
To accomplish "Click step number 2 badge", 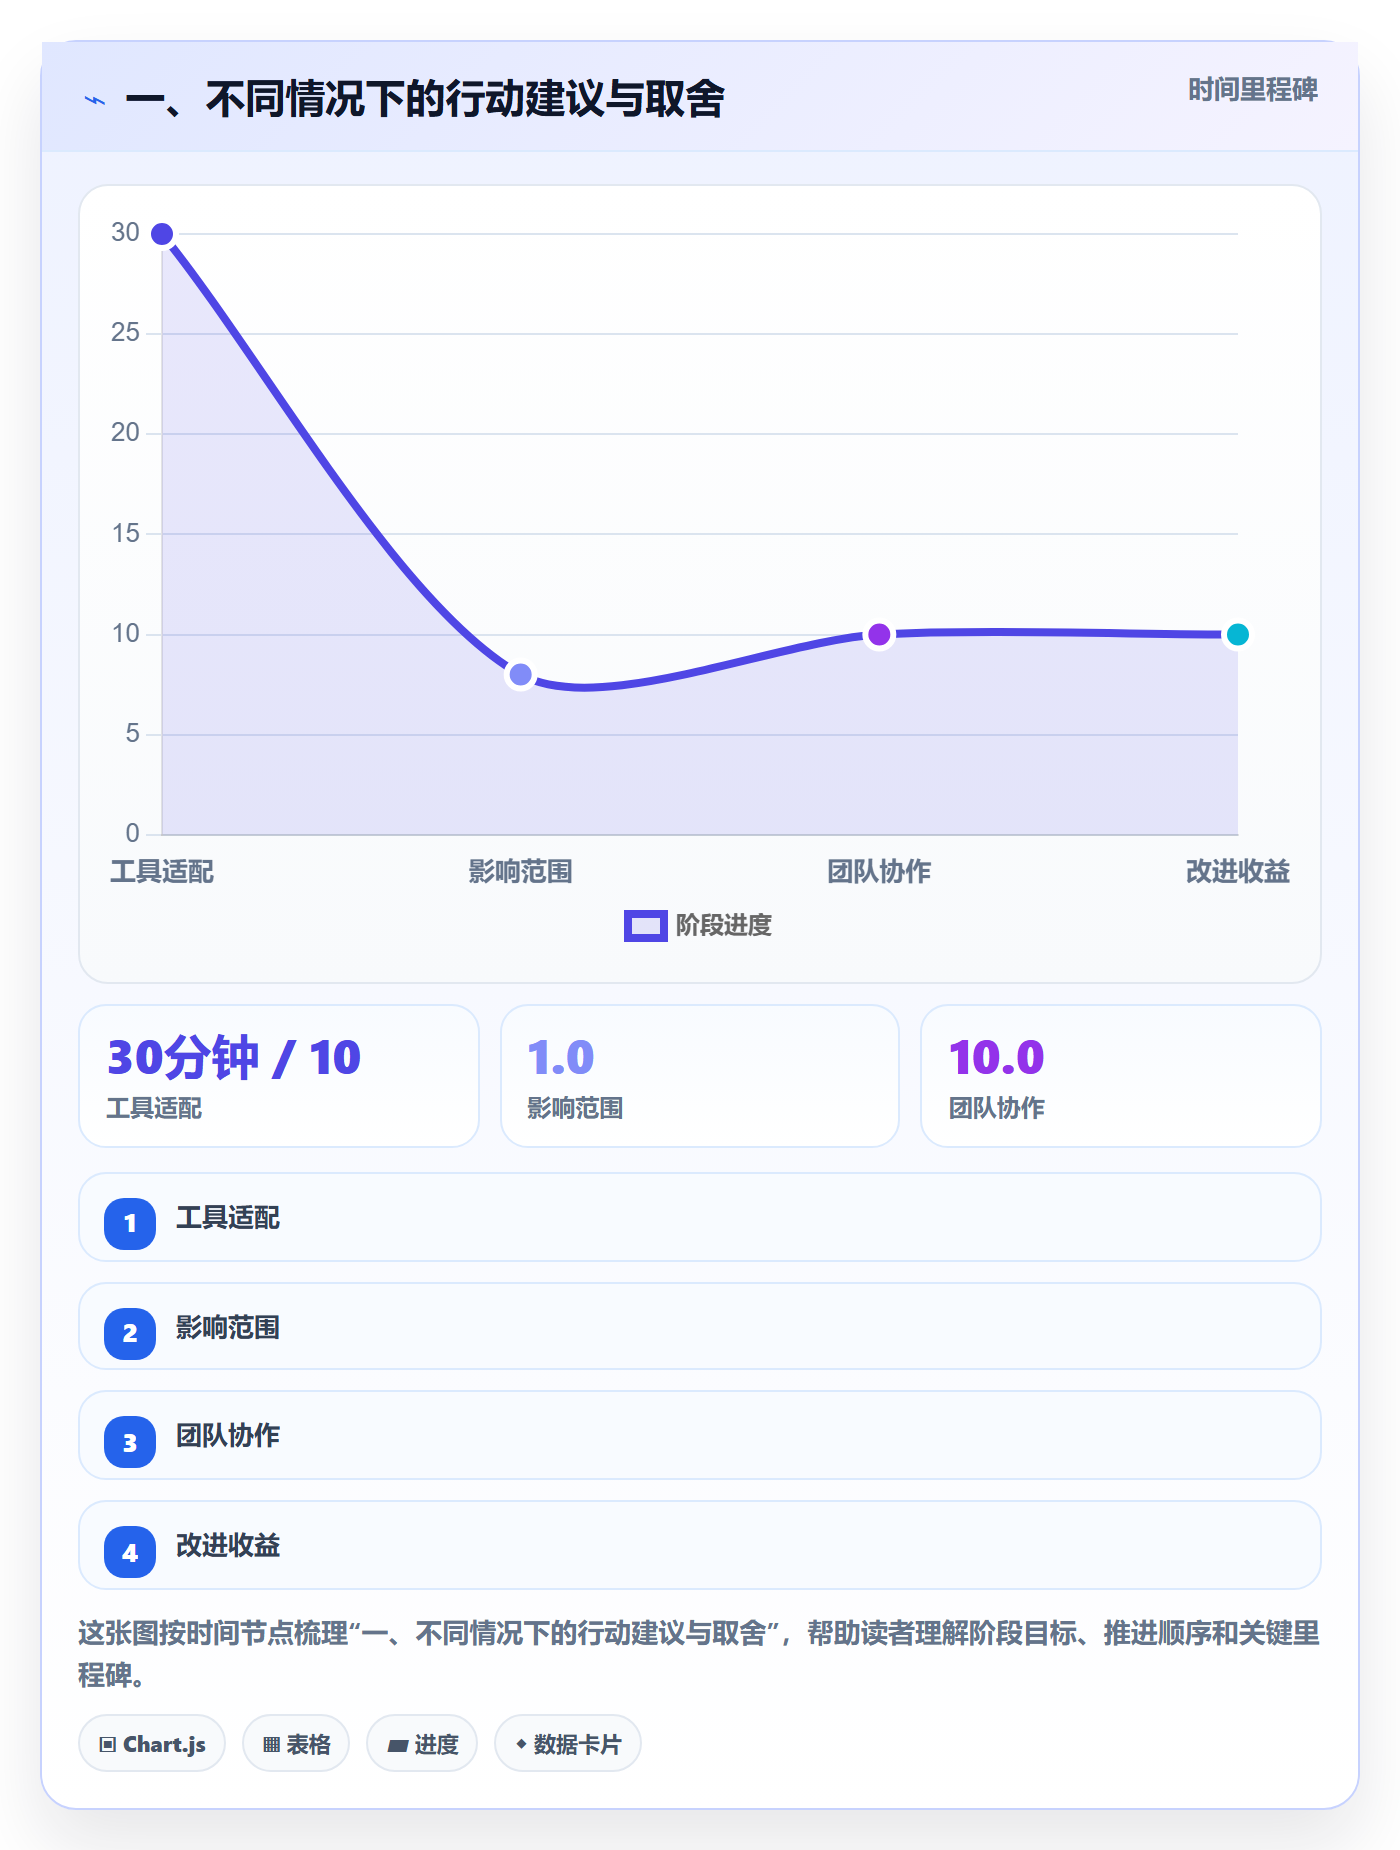I will [130, 1333].
